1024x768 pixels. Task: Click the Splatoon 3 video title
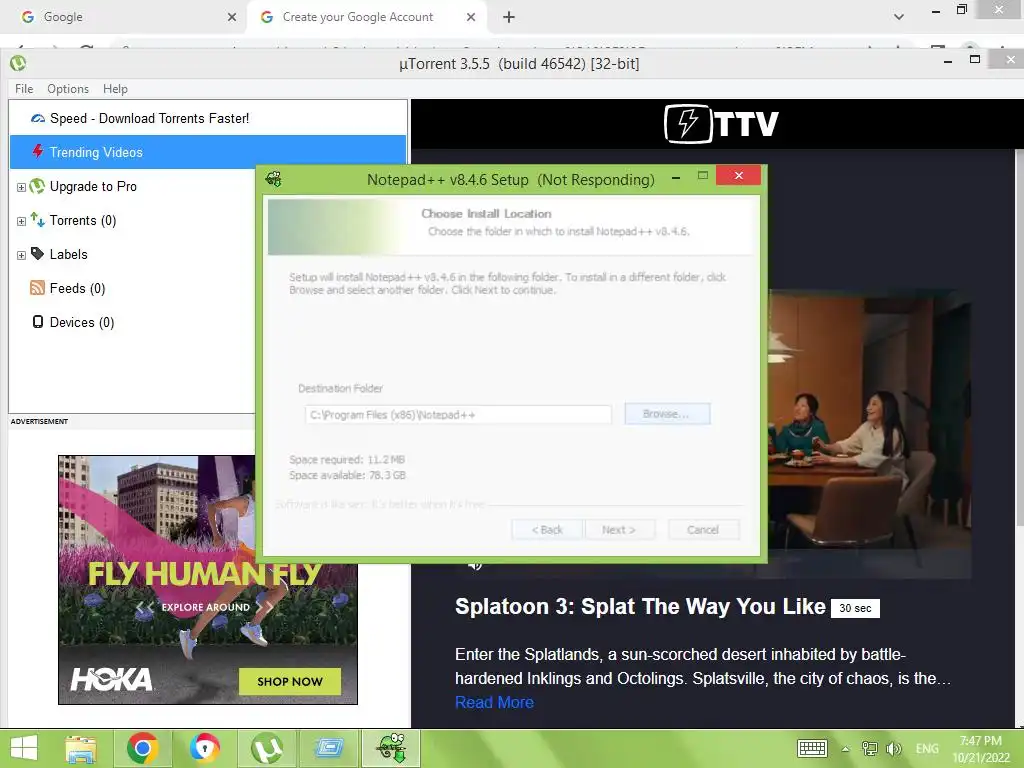(x=640, y=607)
